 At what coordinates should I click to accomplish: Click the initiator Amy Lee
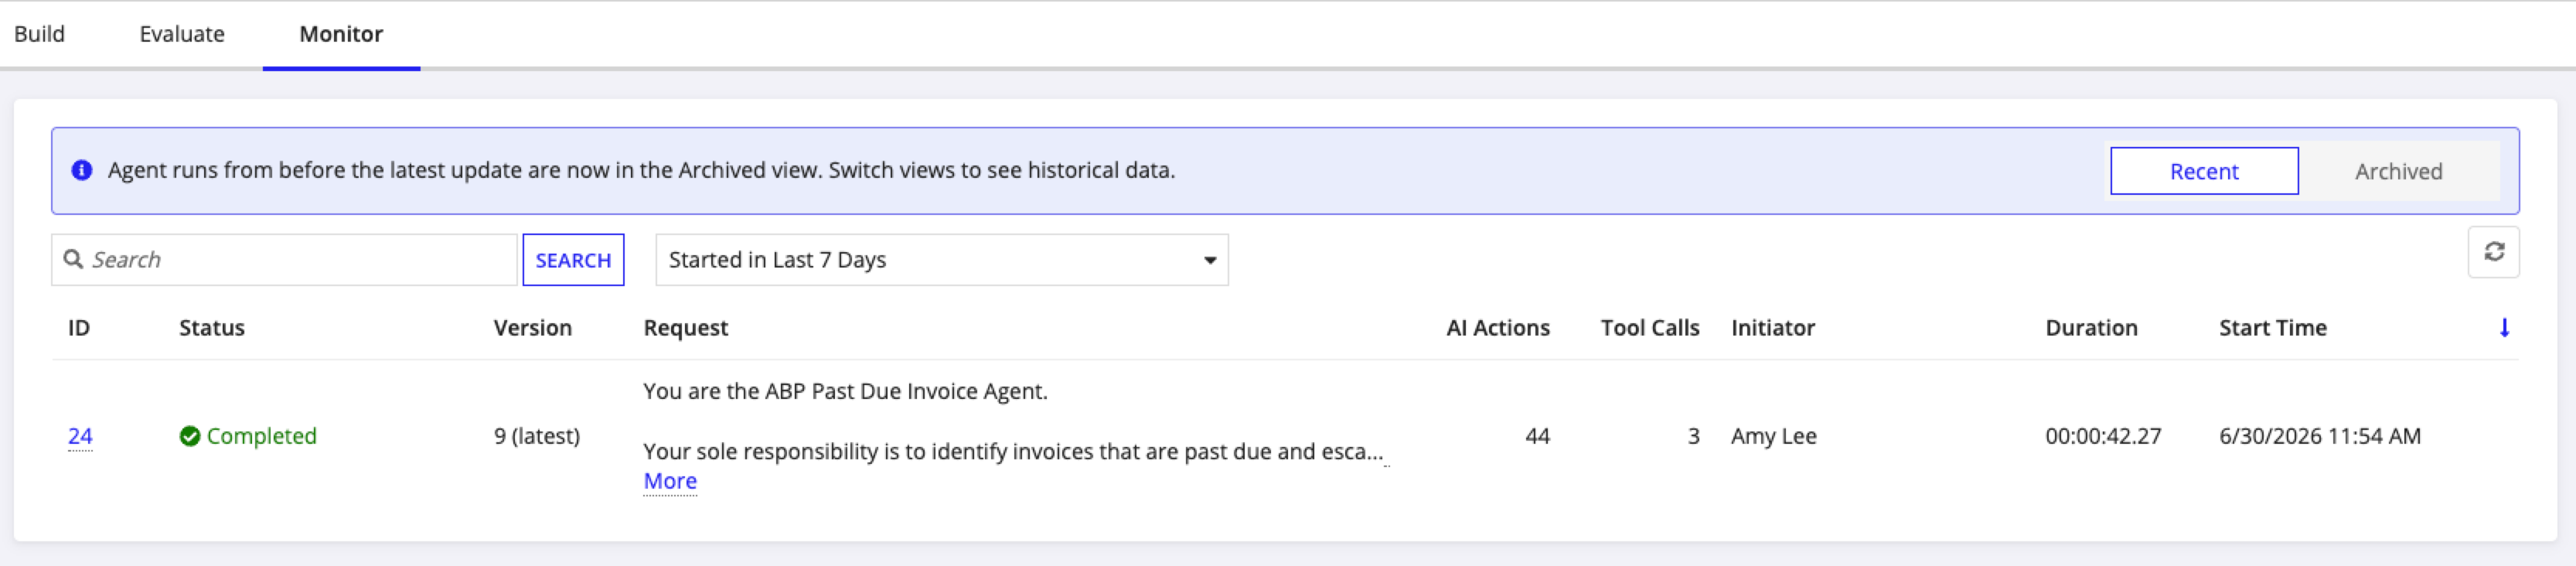point(1774,436)
